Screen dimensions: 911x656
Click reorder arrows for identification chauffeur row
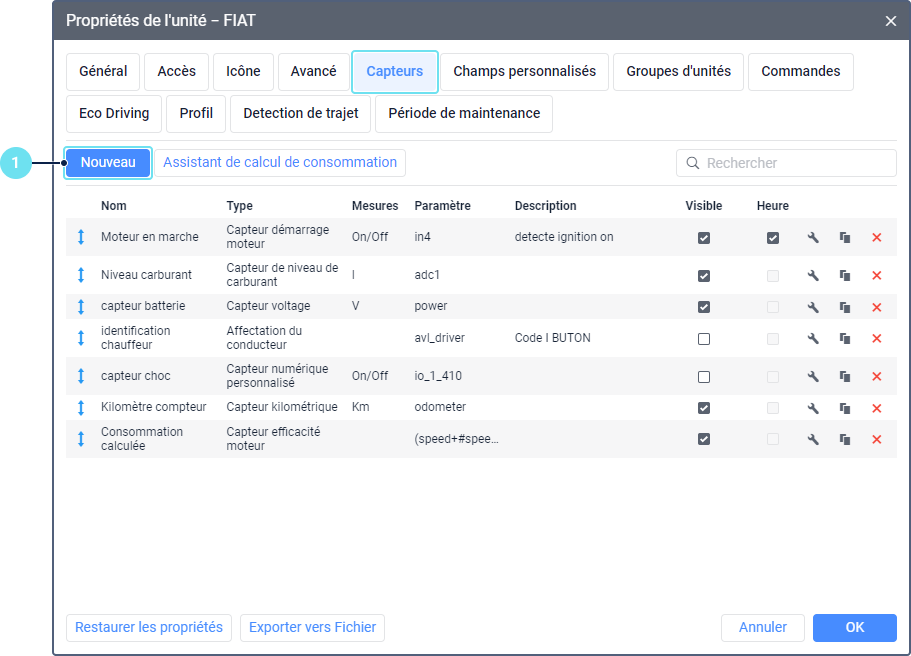[81, 338]
